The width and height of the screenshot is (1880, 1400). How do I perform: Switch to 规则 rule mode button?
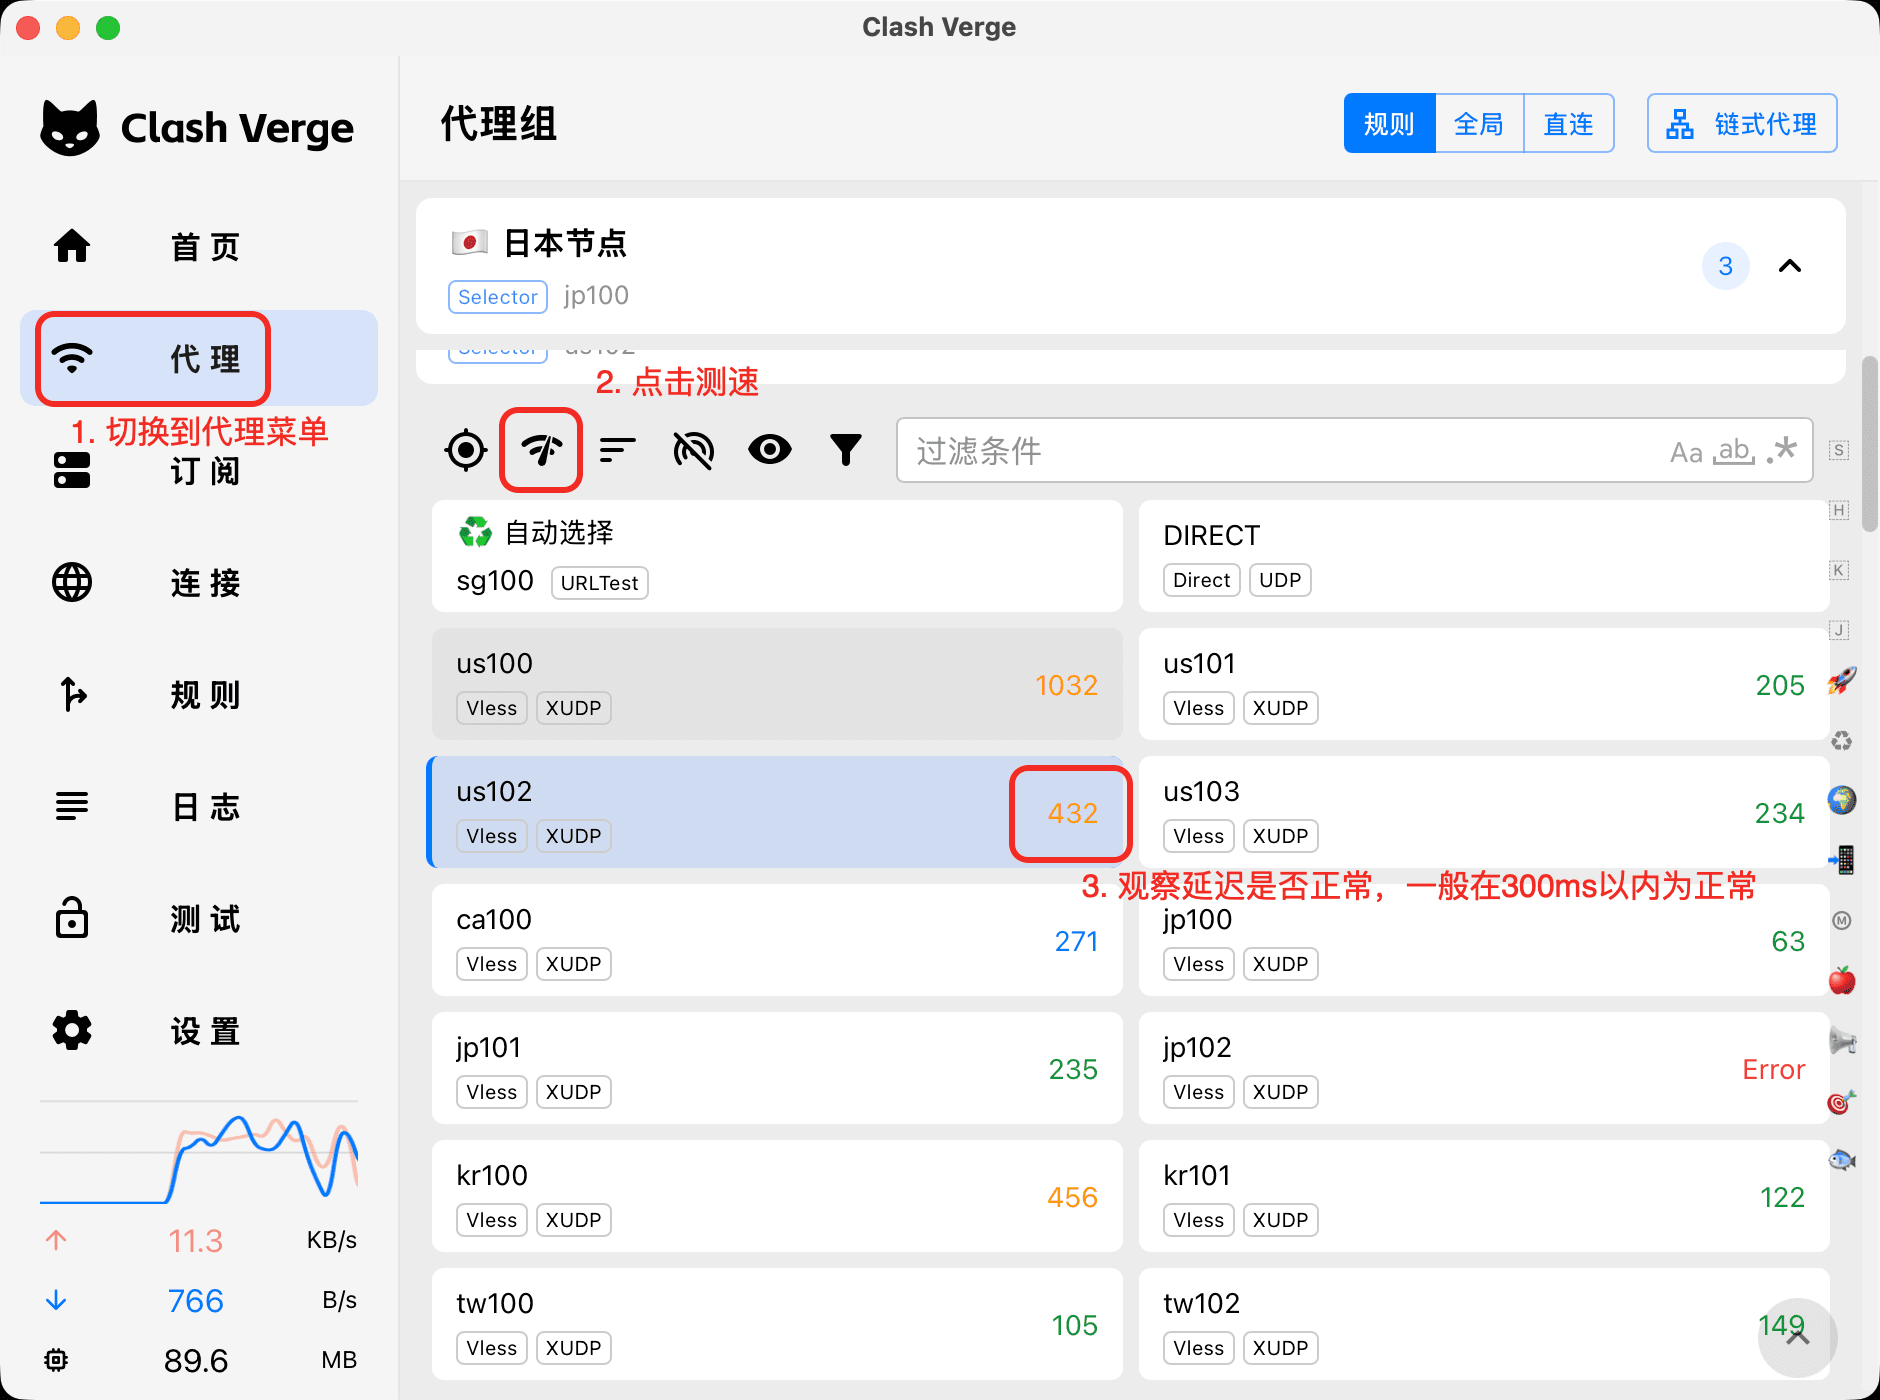pyautogui.click(x=1389, y=124)
